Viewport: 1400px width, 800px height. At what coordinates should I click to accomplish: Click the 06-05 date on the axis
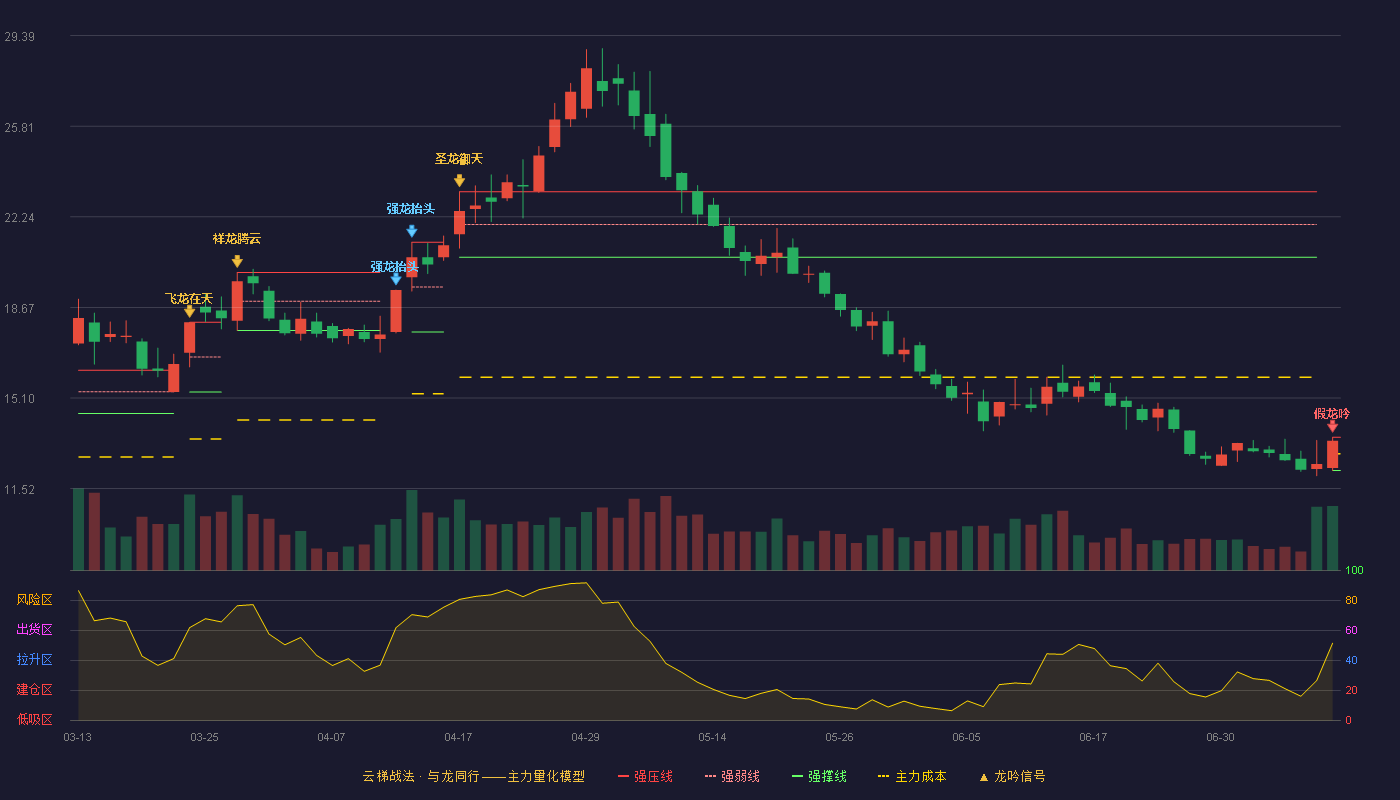[967, 737]
